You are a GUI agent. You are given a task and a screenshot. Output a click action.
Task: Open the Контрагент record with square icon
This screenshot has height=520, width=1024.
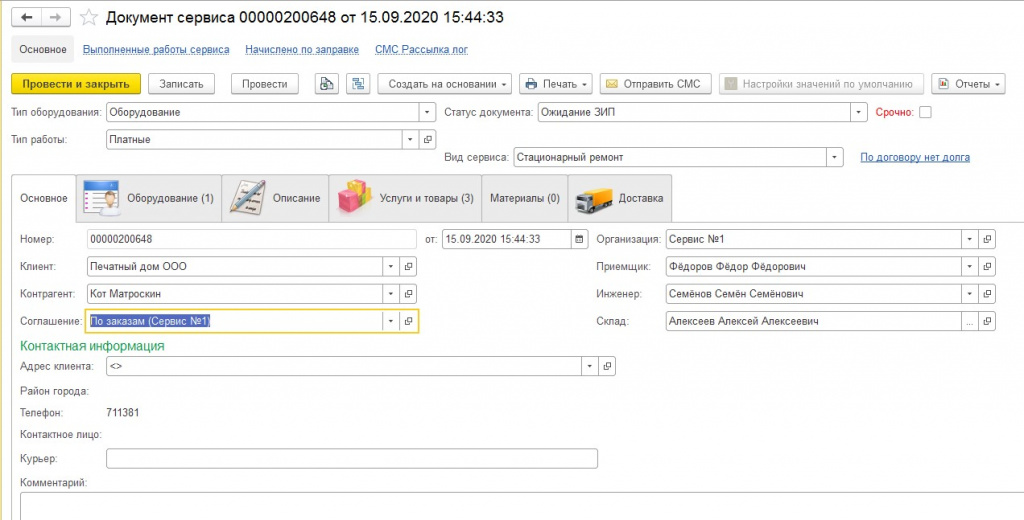(x=409, y=294)
